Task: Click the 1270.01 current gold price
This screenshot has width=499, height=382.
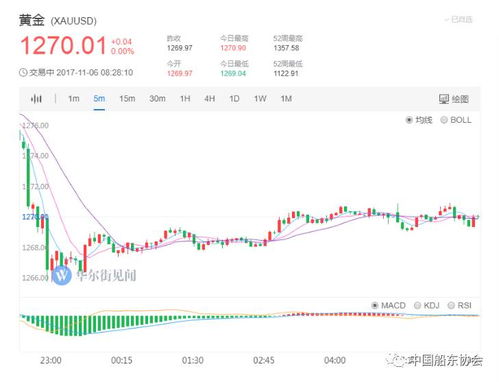Action: [x=63, y=45]
